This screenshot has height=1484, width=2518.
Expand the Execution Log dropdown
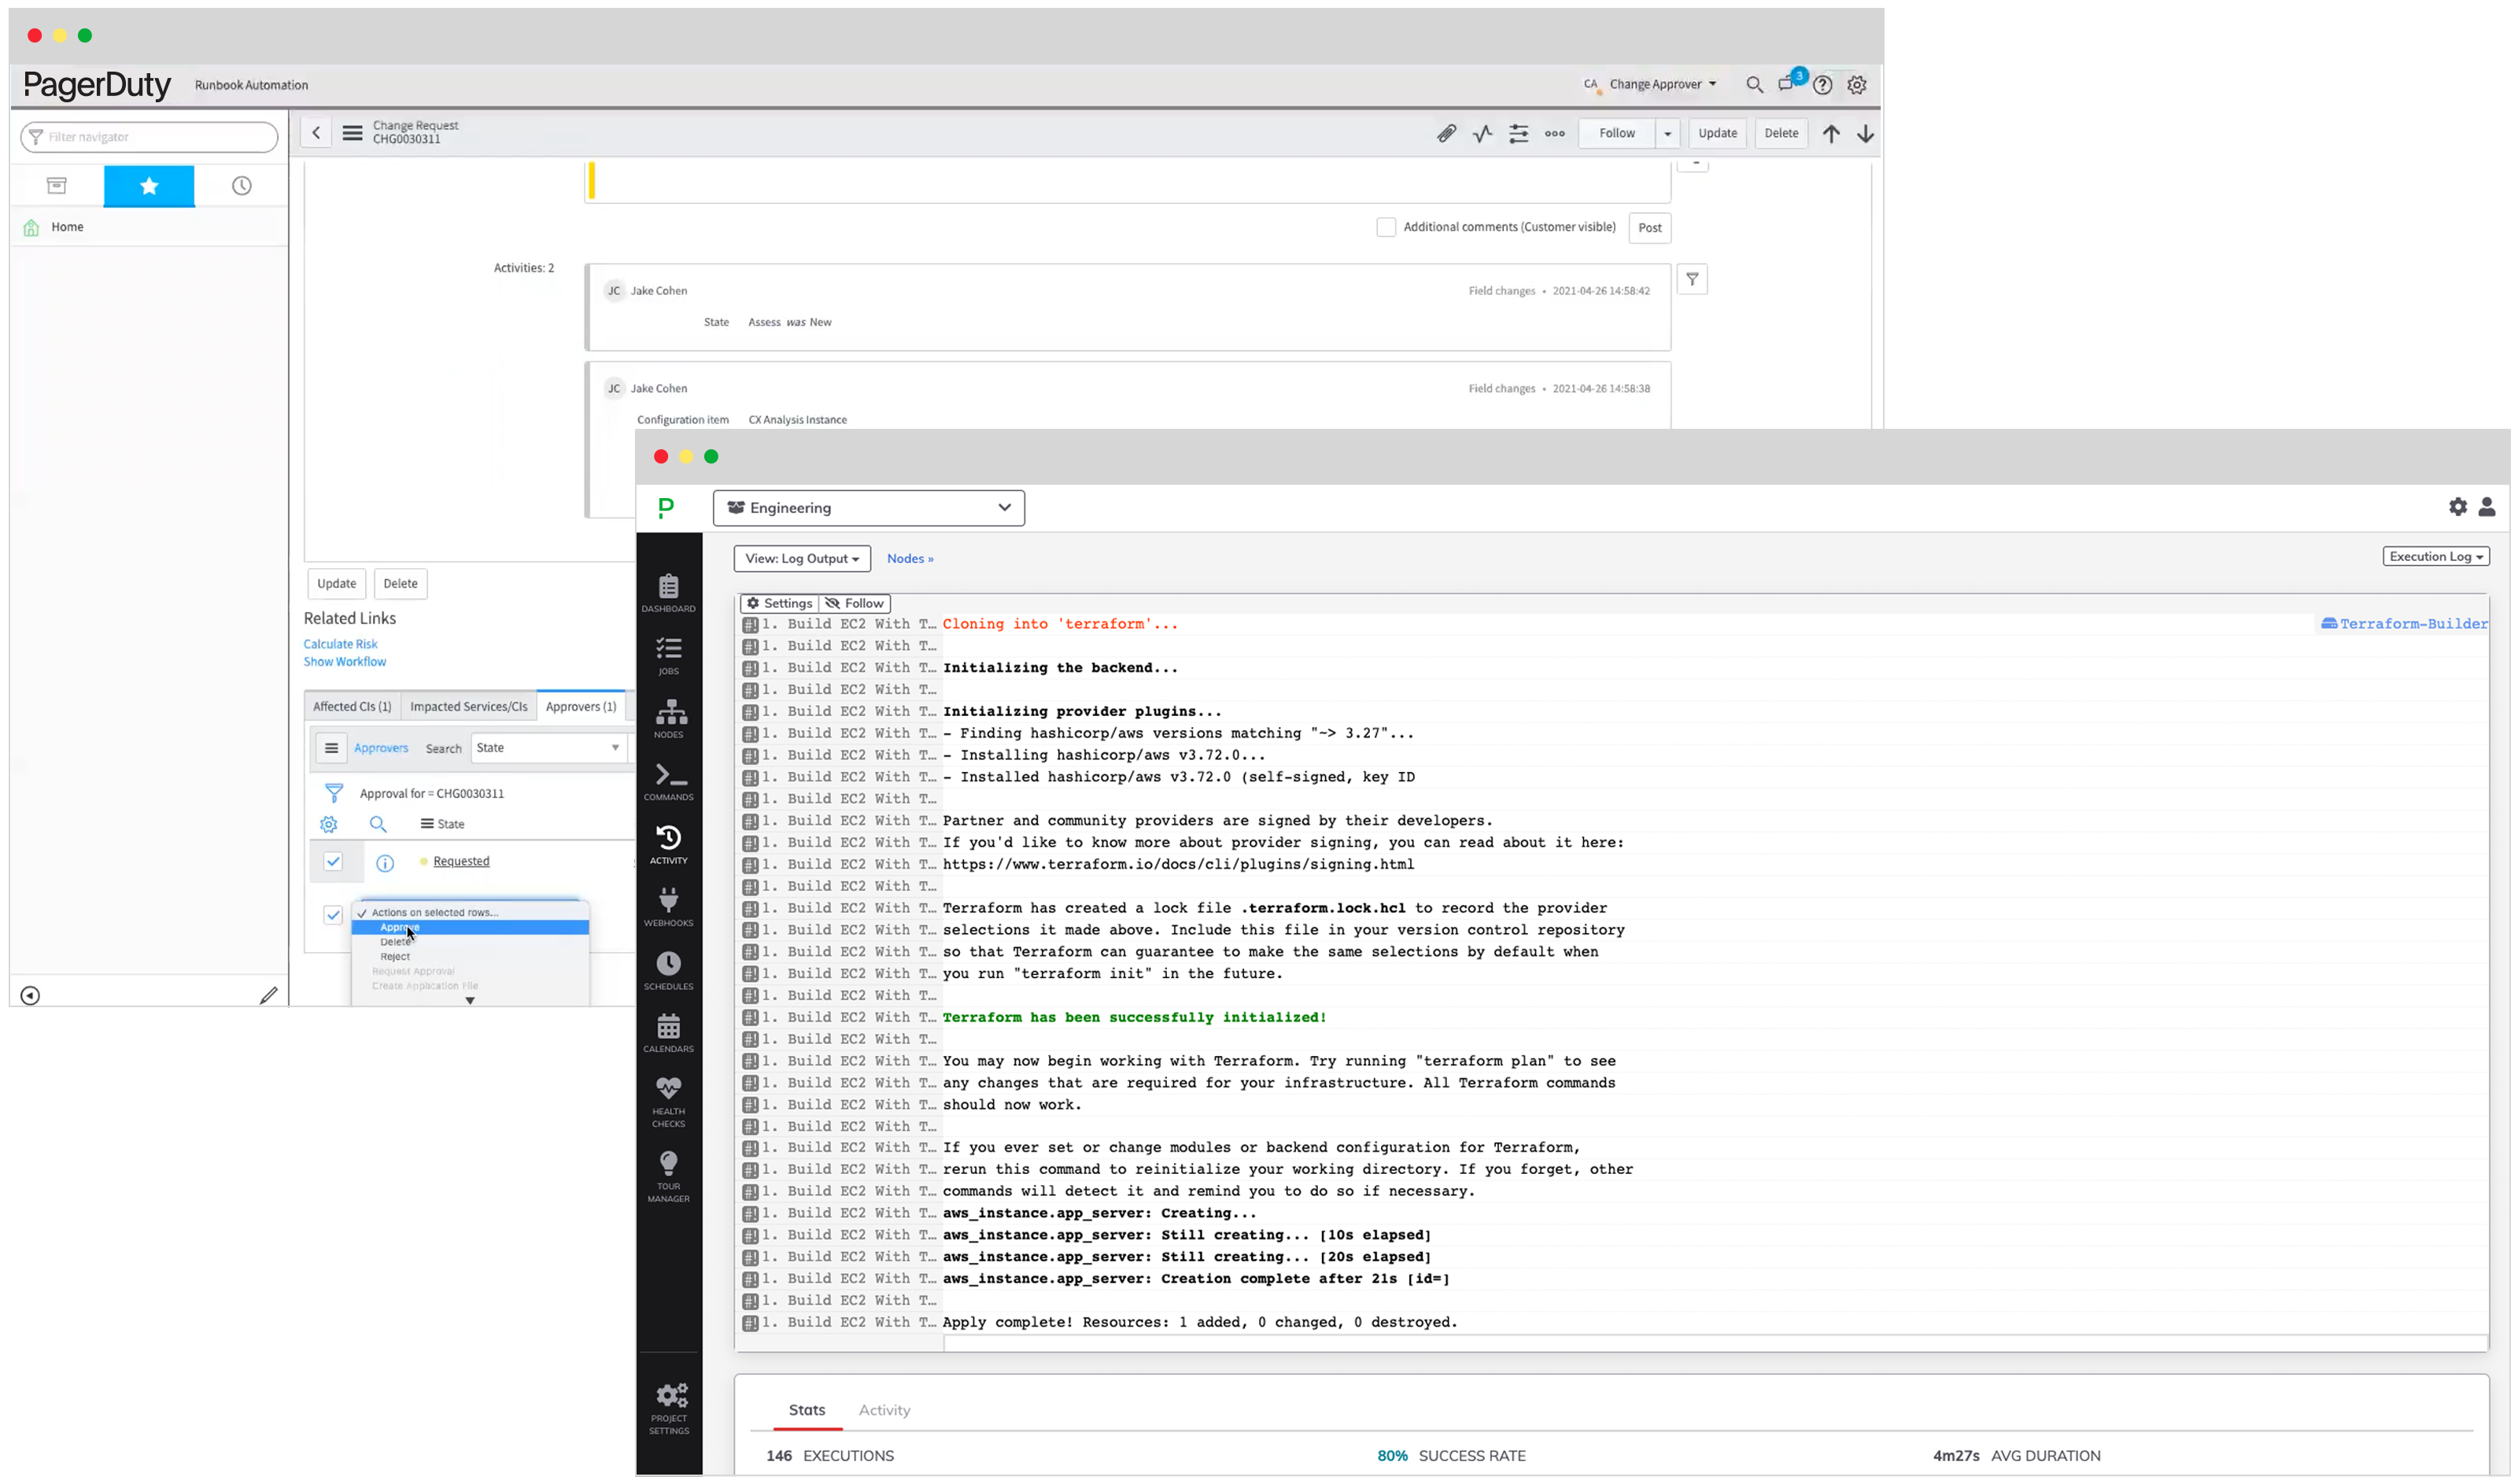(x=2437, y=556)
